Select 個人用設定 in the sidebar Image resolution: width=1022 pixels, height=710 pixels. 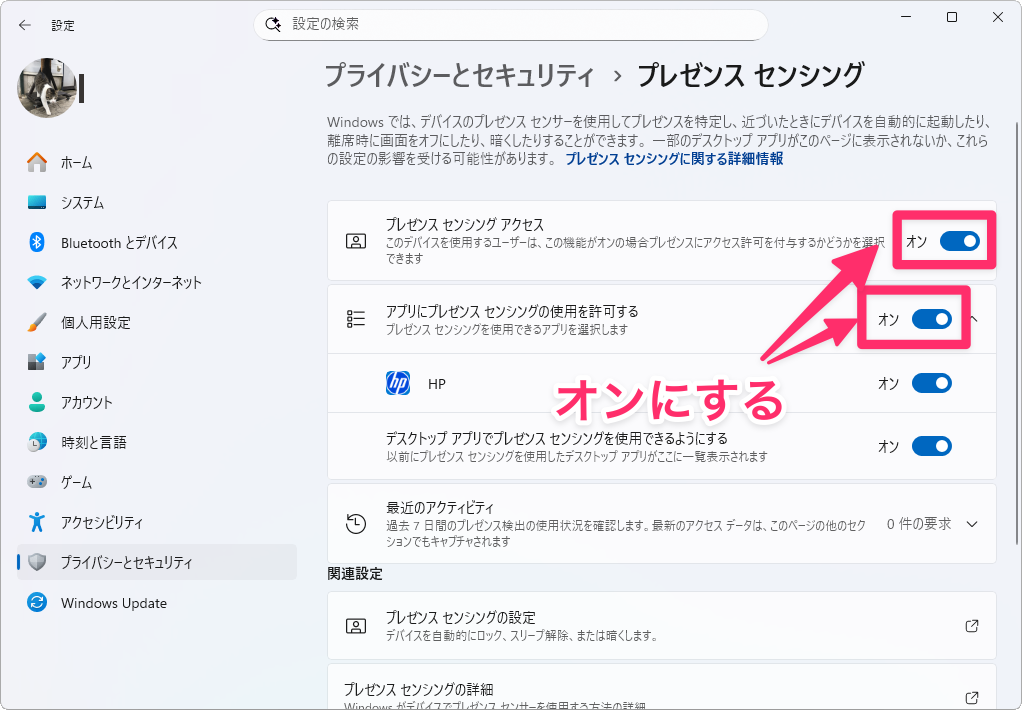tap(95, 323)
